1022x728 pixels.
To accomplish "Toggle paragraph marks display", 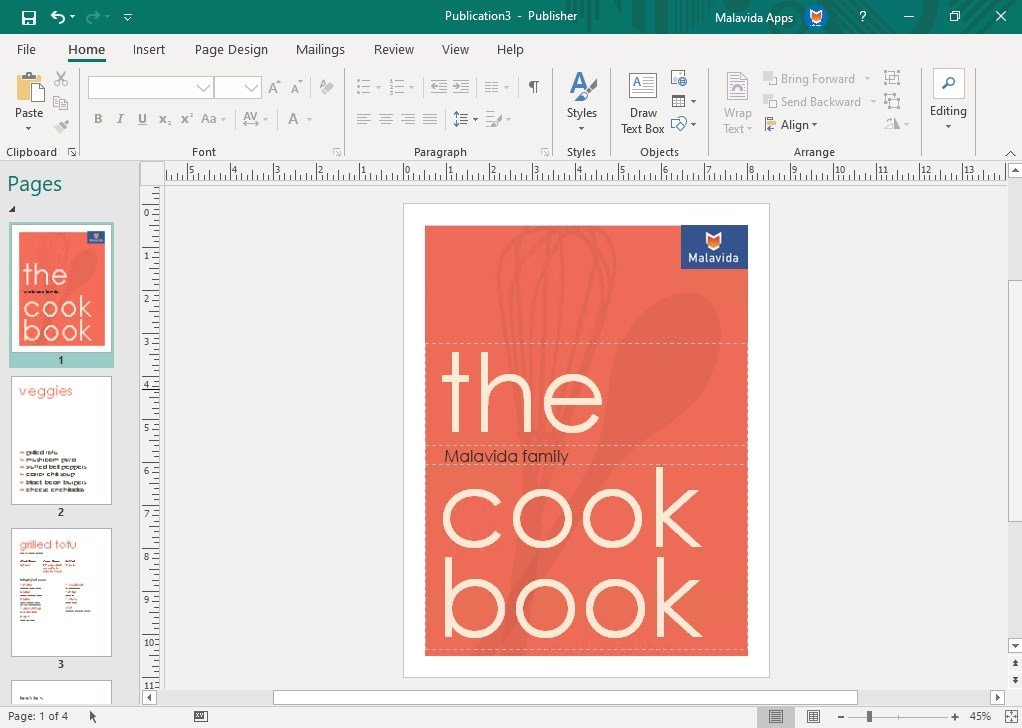I will [532, 87].
